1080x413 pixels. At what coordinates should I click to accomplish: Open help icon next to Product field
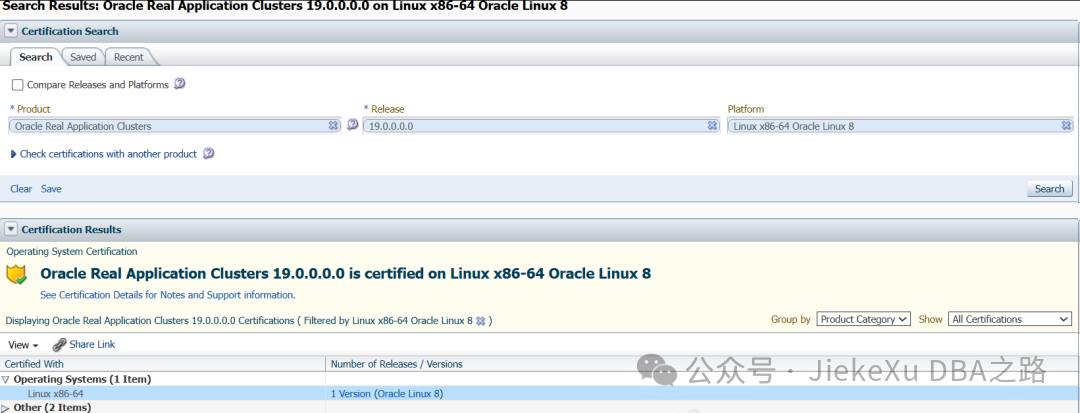click(x=352, y=125)
